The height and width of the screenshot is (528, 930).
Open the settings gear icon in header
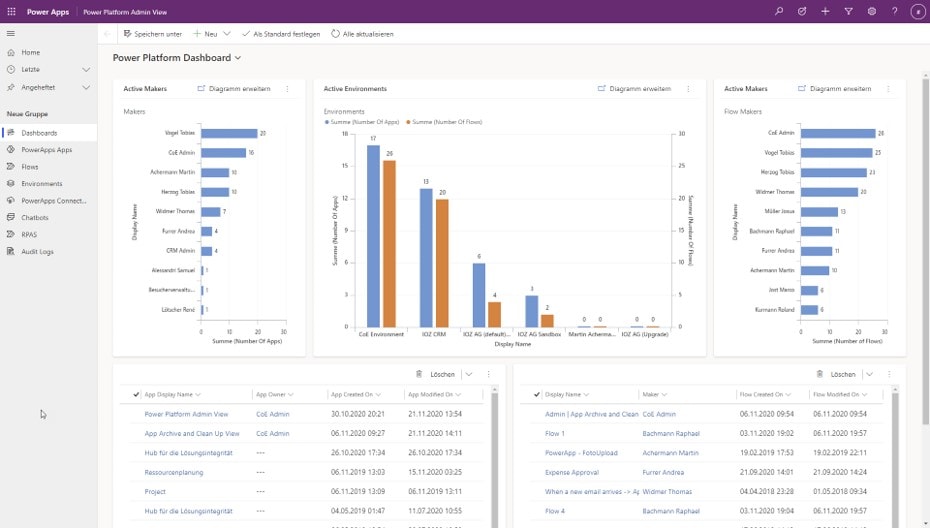point(871,11)
